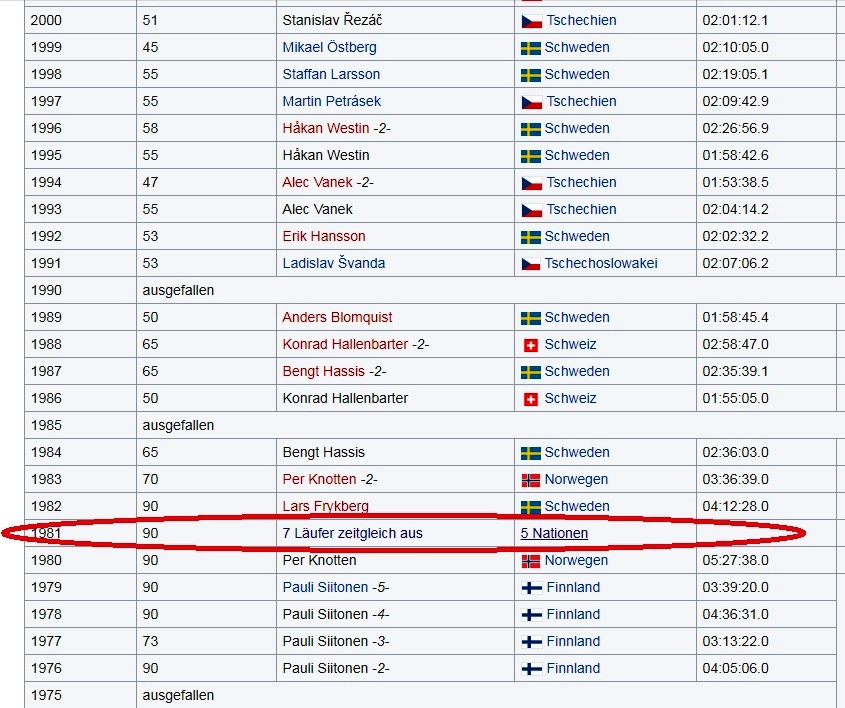Click the underlined '5 Nationen' link
Screen dimensions: 845x708
click(x=554, y=533)
